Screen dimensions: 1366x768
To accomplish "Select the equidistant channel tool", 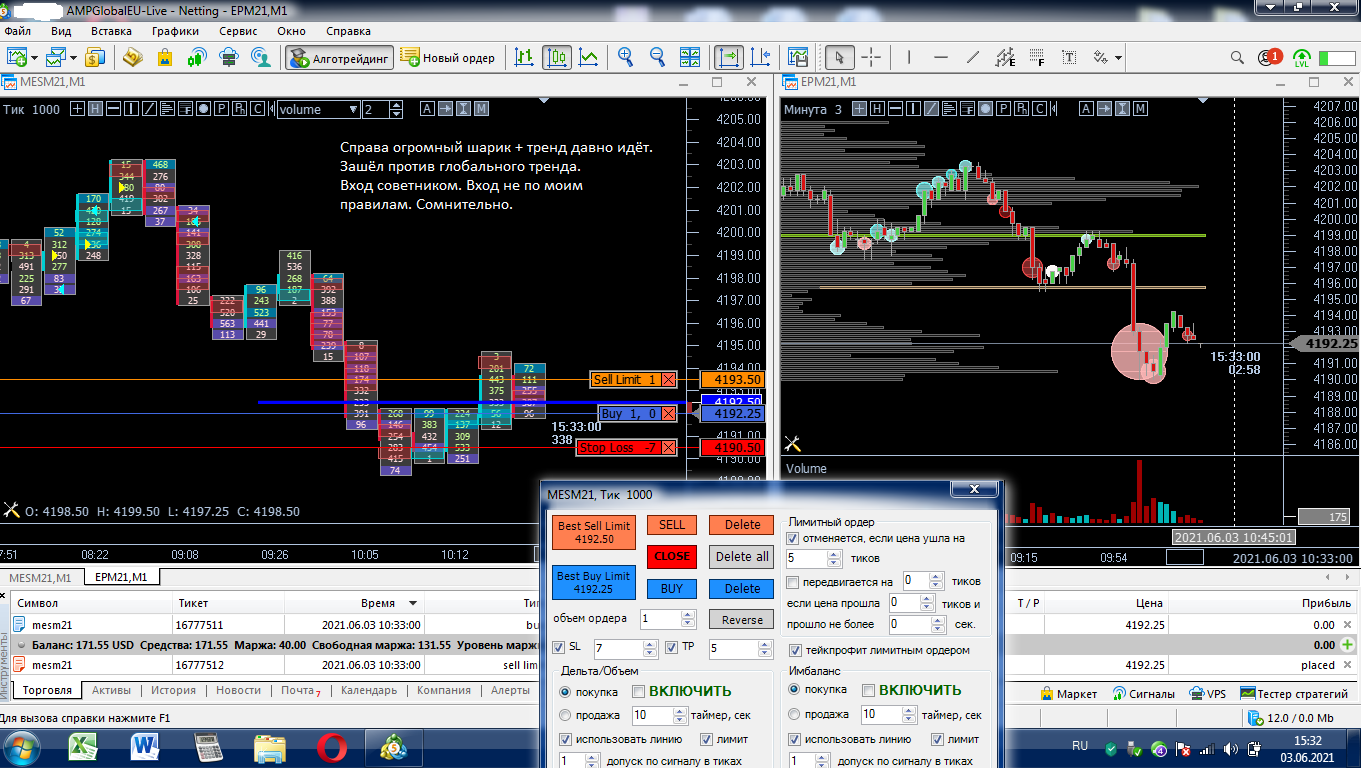I will [1005, 57].
